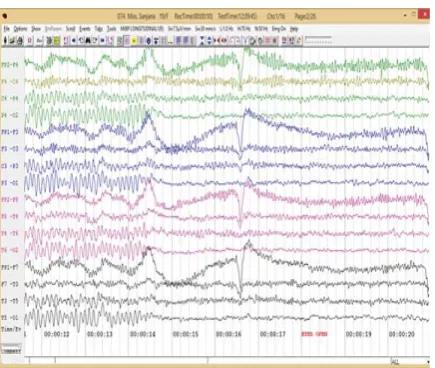Select the C3-P3 channel label
Screen dimensions: 435x368
pyautogui.click(x=10, y=166)
